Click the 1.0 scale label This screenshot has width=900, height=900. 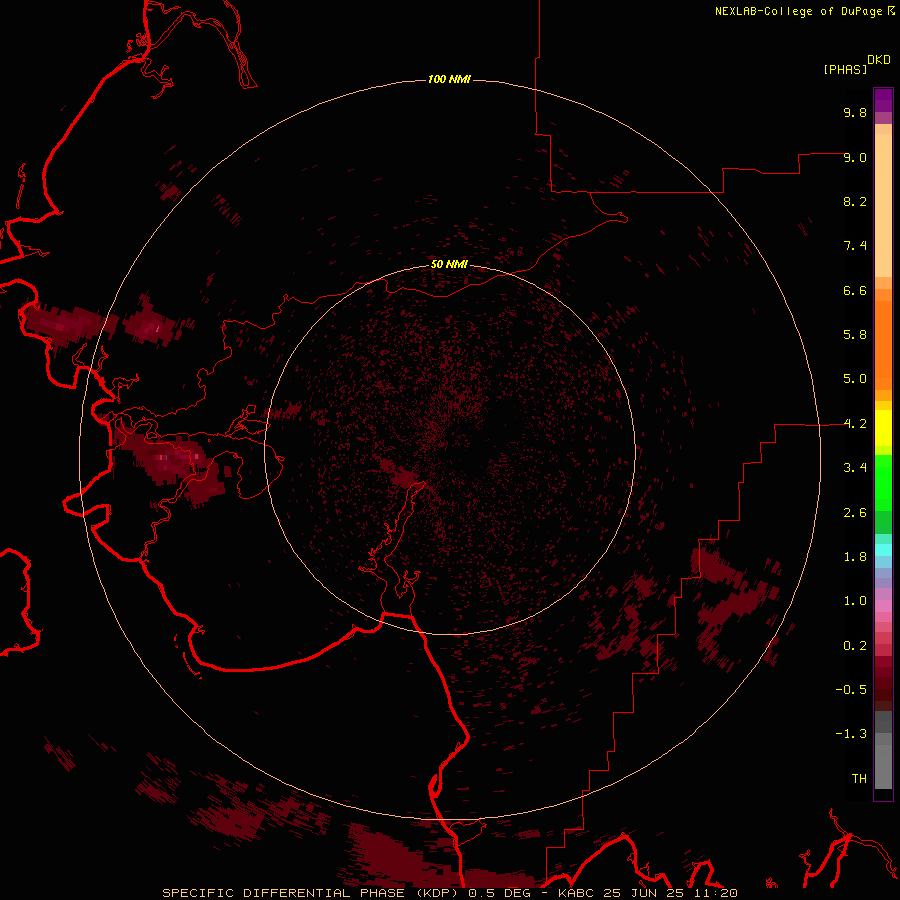pos(855,601)
